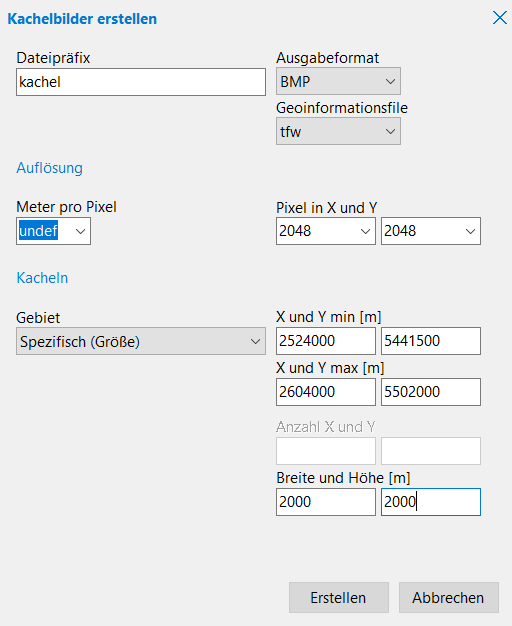Click the Breite field with 2000

326,502
